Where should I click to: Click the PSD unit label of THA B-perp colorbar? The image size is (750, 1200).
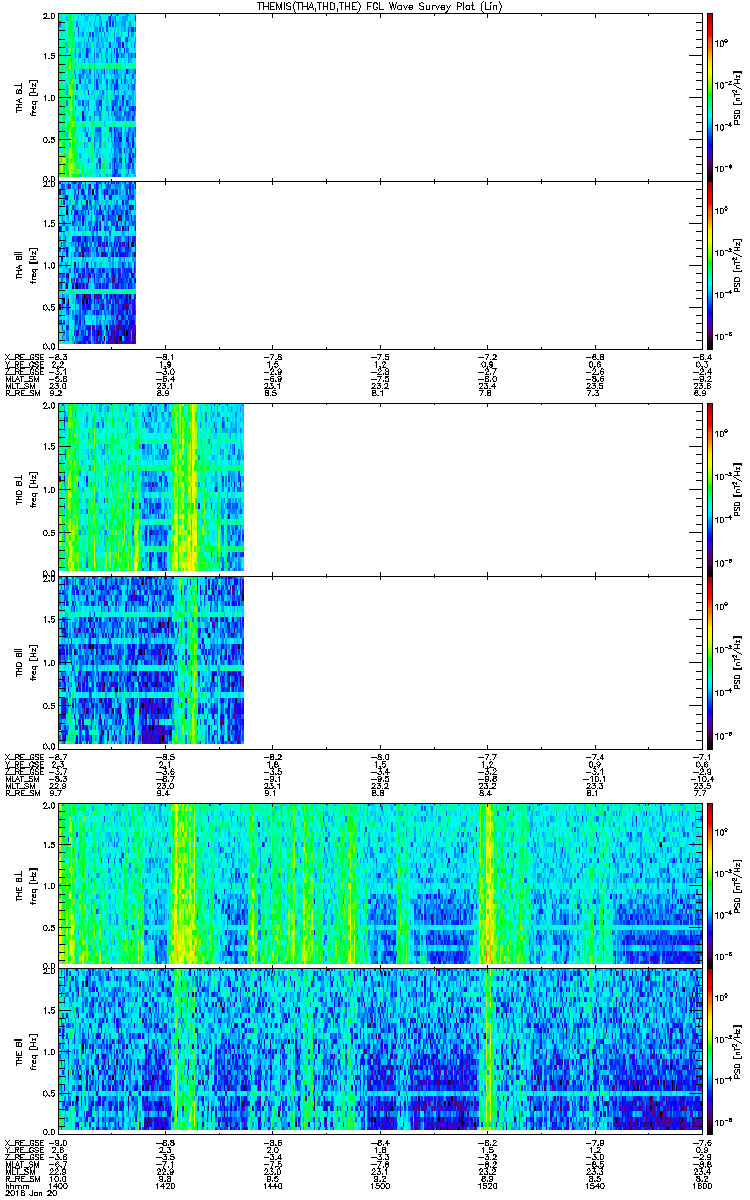pos(738,96)
